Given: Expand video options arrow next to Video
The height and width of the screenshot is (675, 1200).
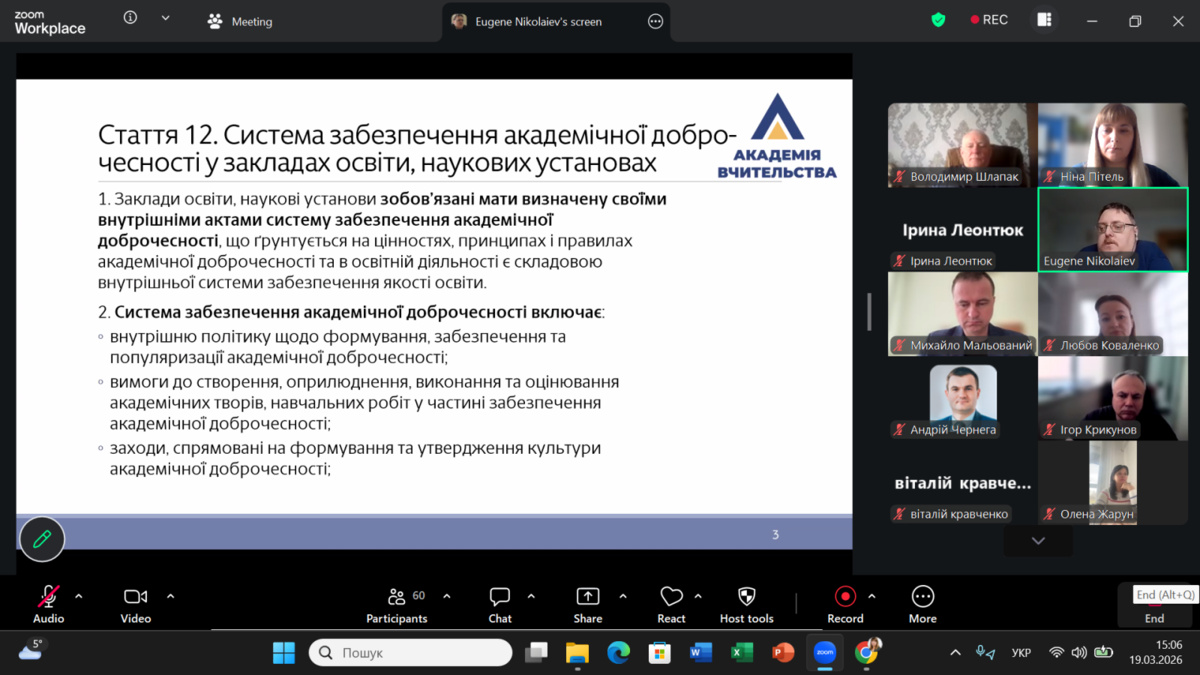Looking at the screenshot, I should [170, 596].
